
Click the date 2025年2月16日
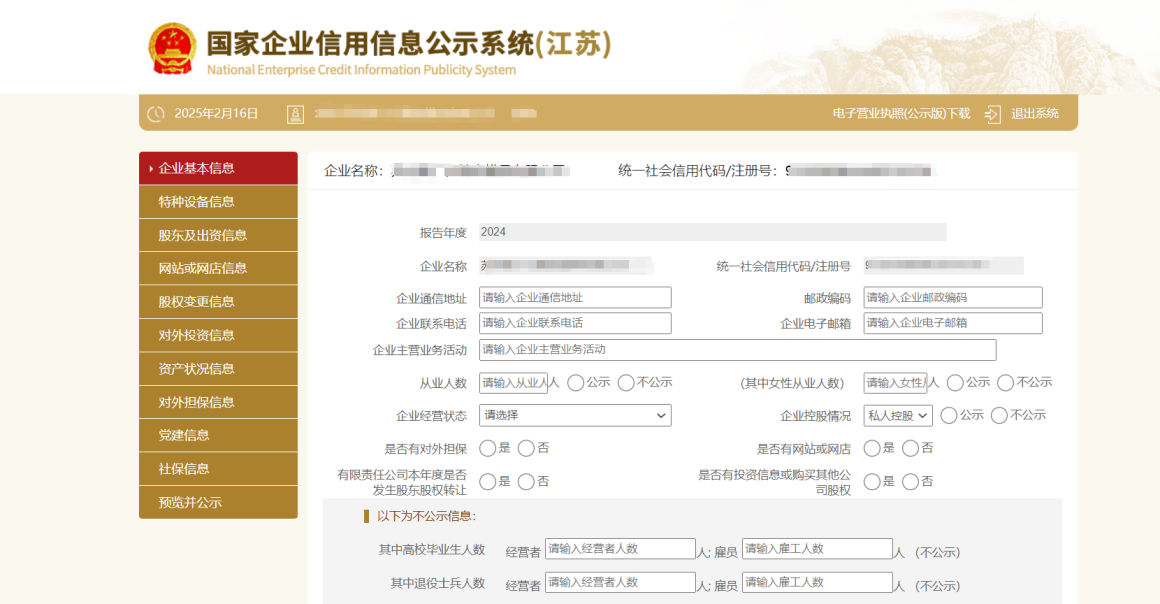pyautogui.click(x=216, y=113)
